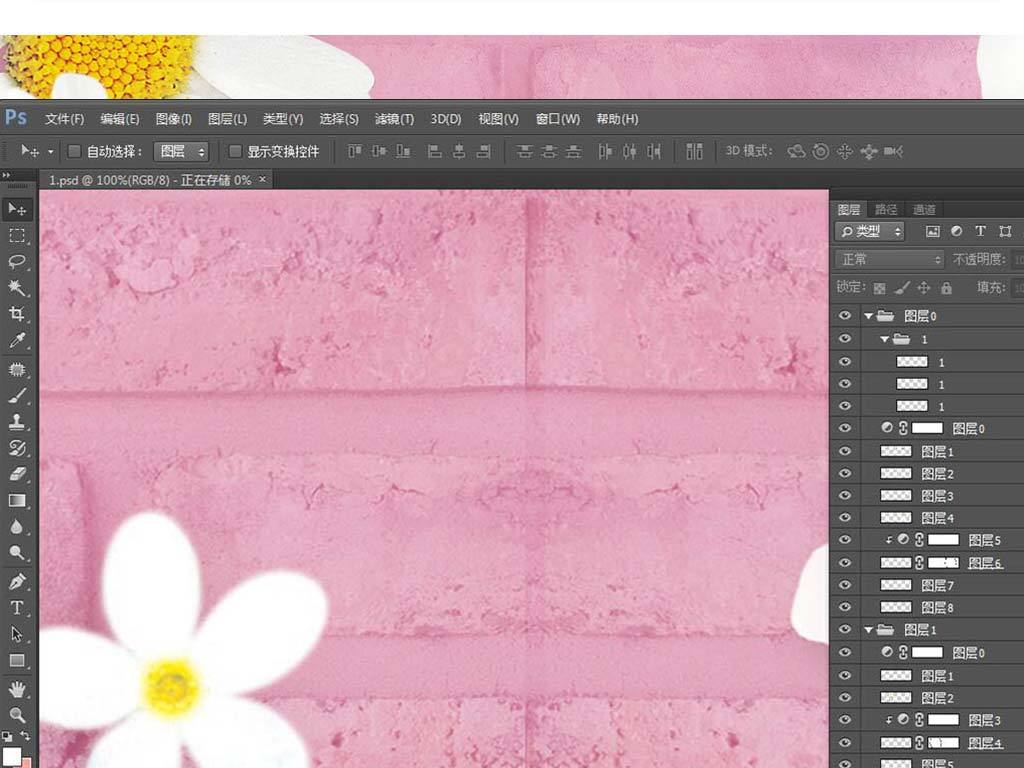Close the 1.psd document tab
This screenshot has width=1024, height=768.
coord(263,180)
